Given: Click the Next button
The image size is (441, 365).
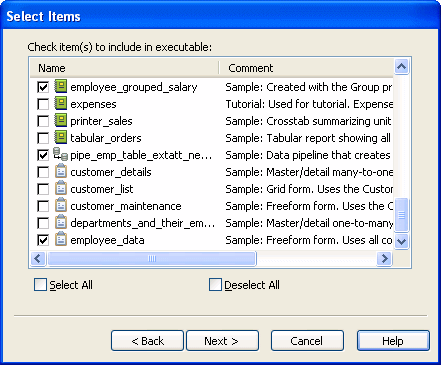Looking at the screenshot, I should [x=222, y=341].
